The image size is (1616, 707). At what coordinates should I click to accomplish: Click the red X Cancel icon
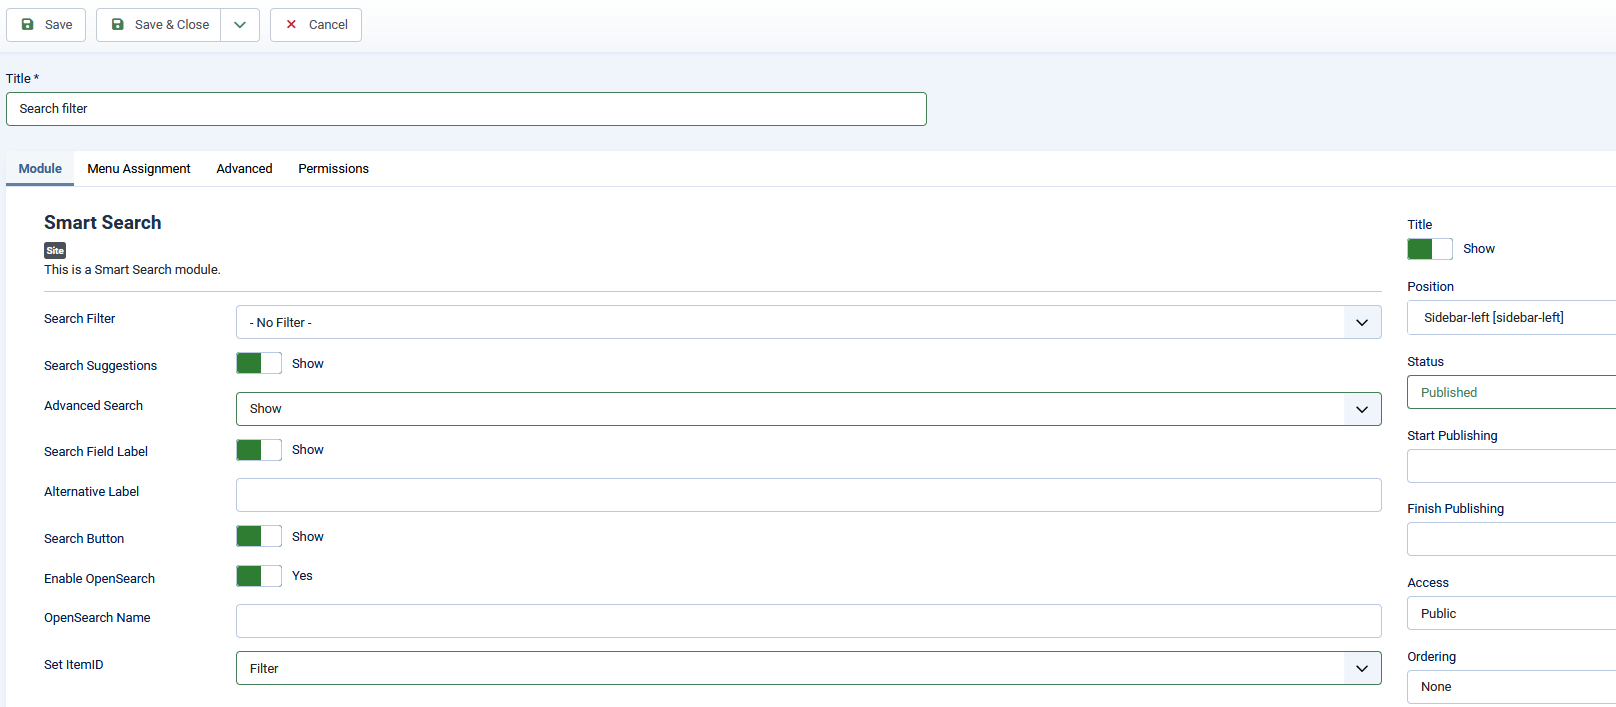291,25
